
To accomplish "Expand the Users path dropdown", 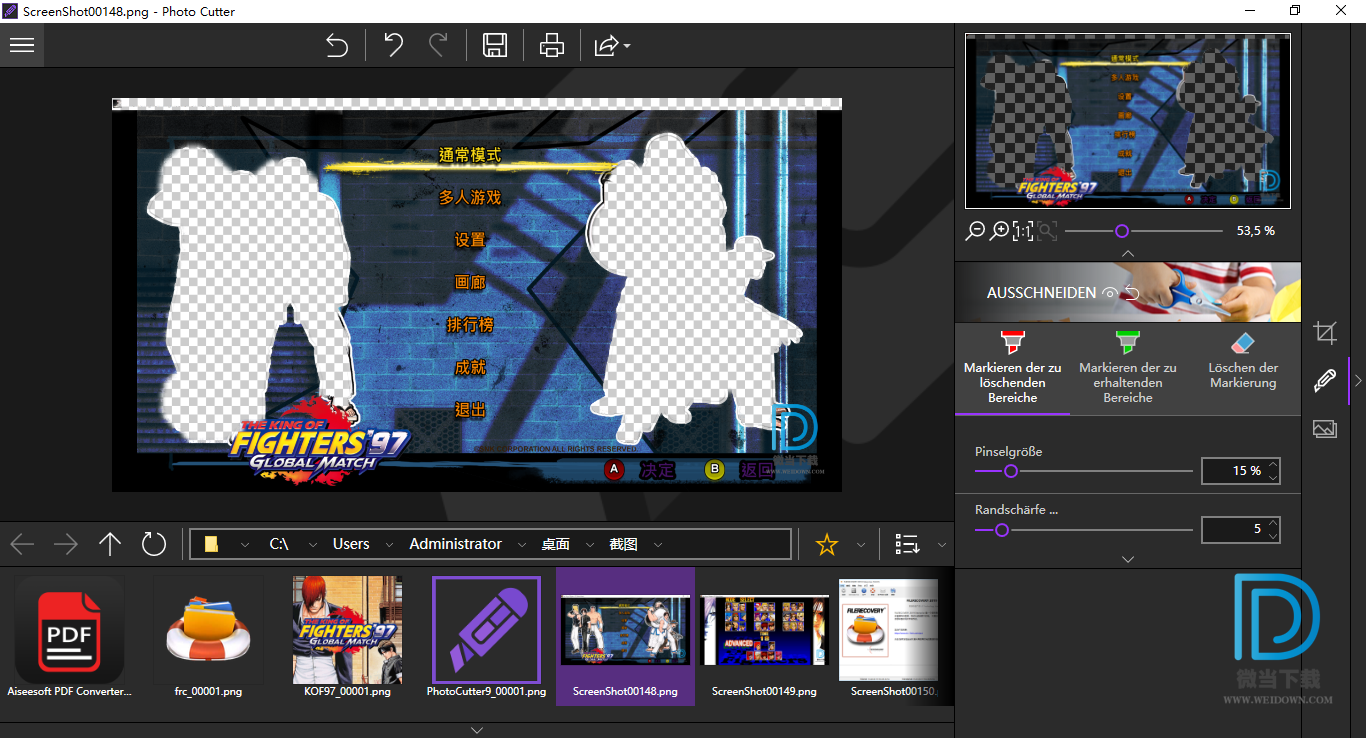I will [x=390, y=545].
